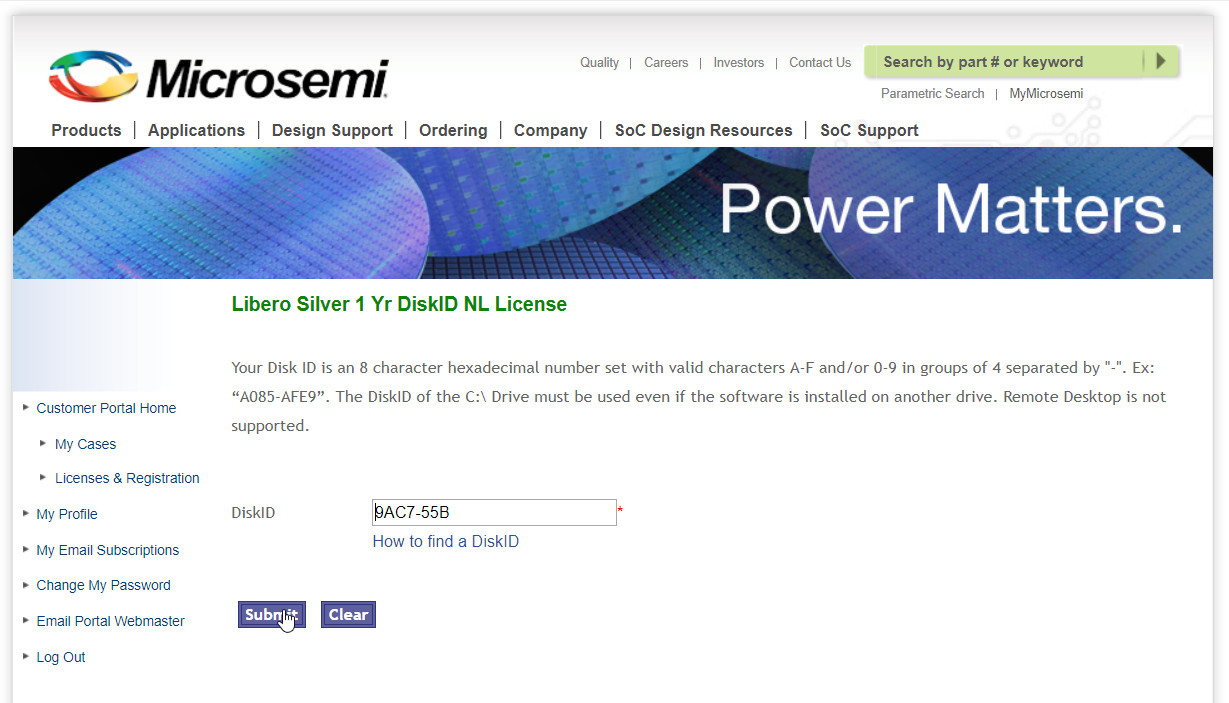This screenshot has width=1229, height=703.
Task: Open the SoC Support menu
Action: [869, 130]
